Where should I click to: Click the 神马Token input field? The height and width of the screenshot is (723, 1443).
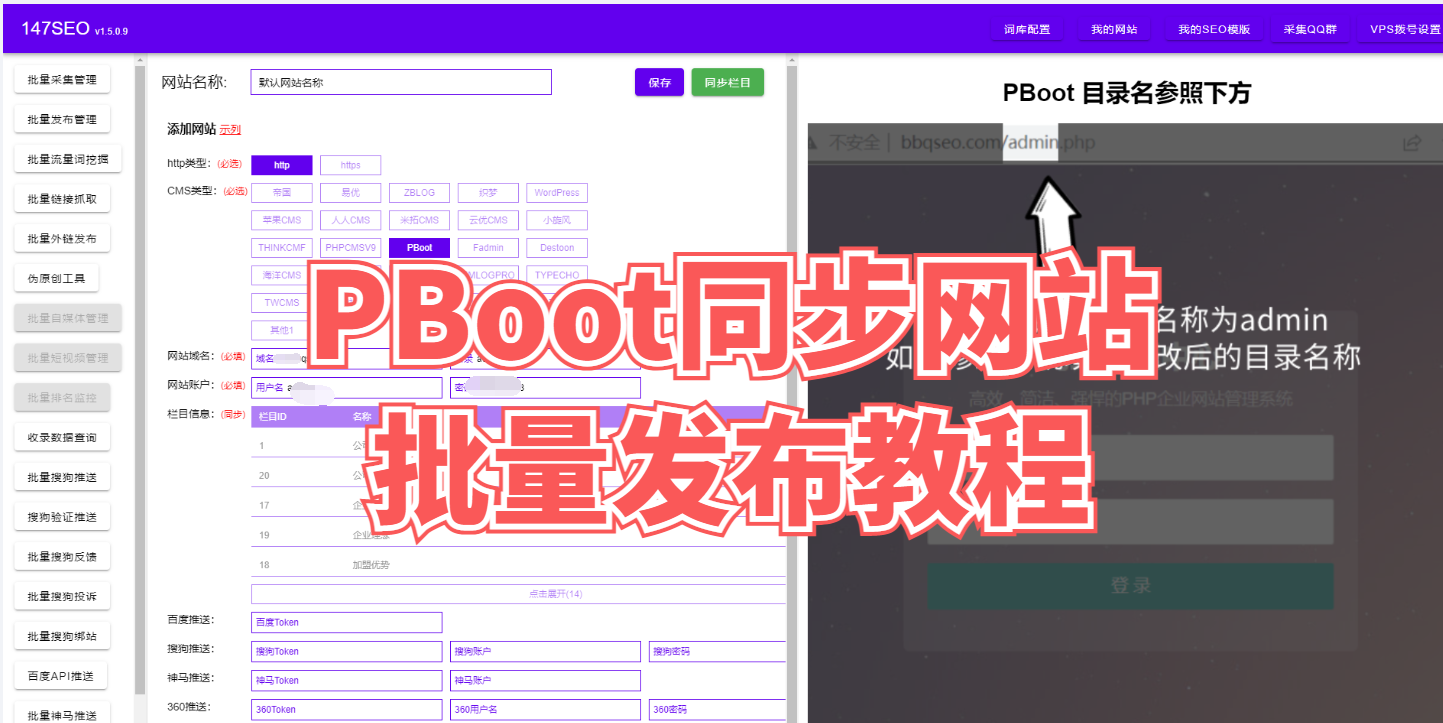click(x=346, y=680)
